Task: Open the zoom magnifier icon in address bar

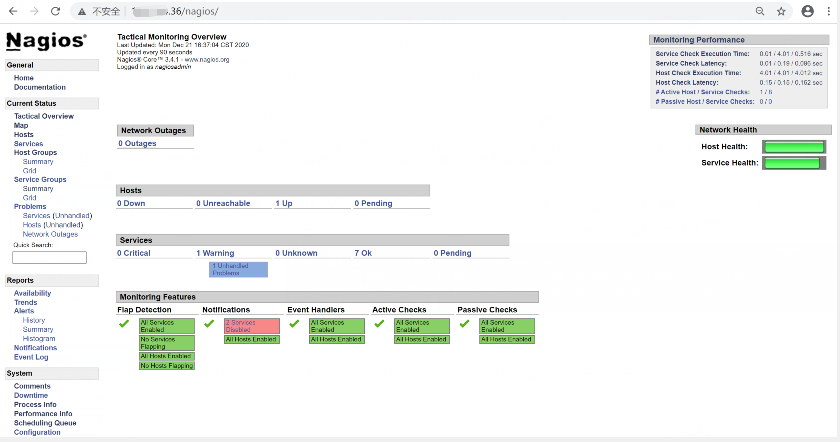Action: (x=760, y=11)
